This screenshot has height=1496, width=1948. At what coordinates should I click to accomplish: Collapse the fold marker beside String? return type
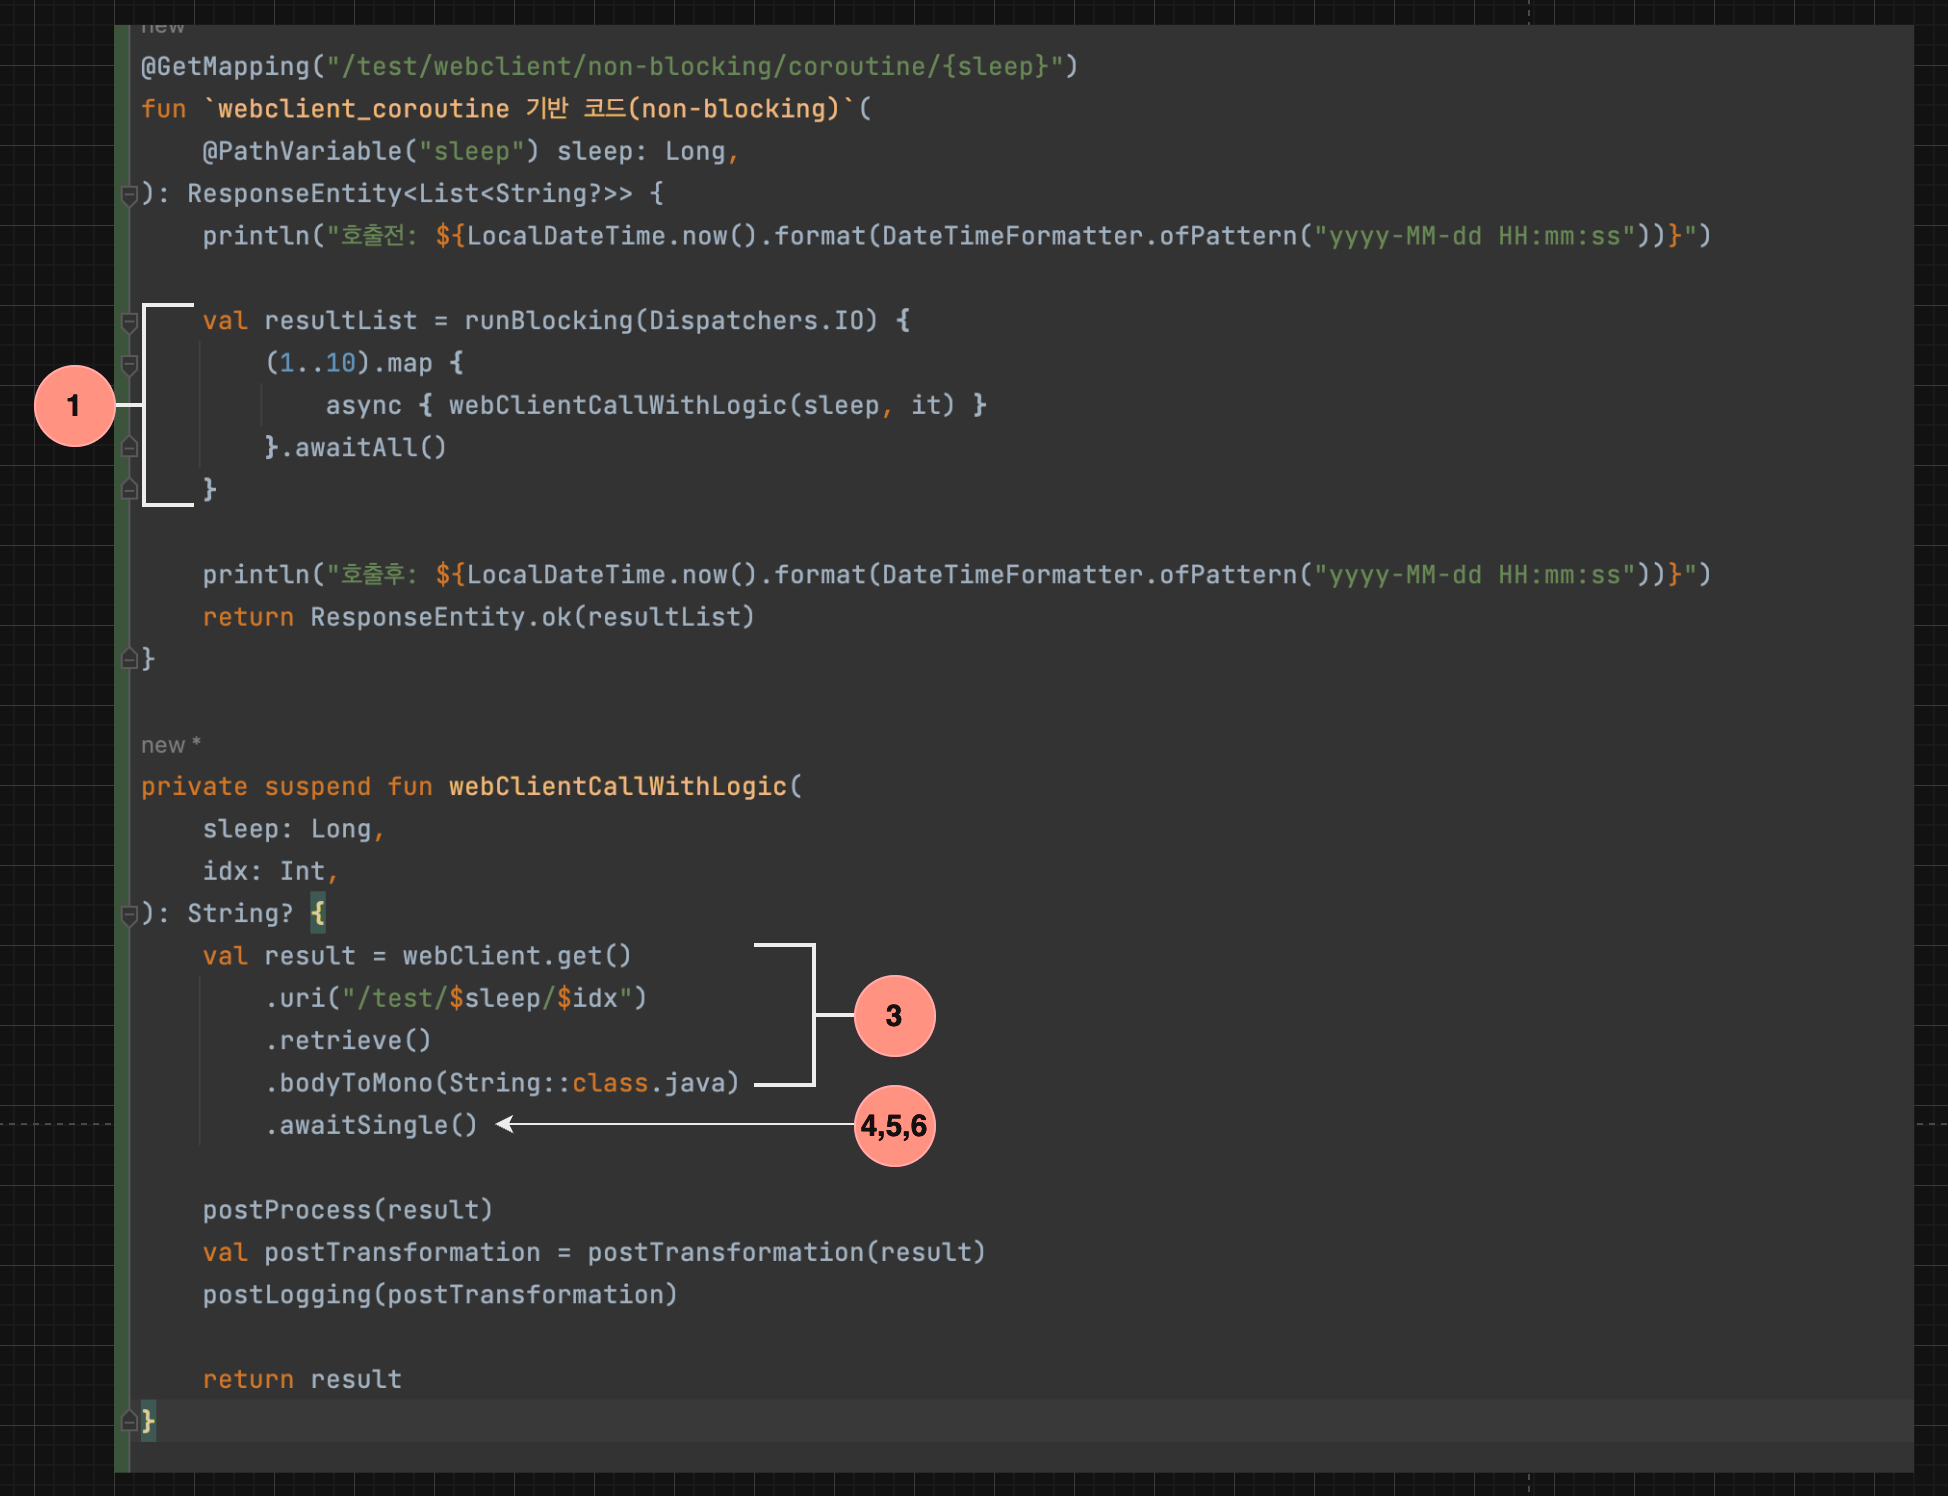tap(129, 915)
